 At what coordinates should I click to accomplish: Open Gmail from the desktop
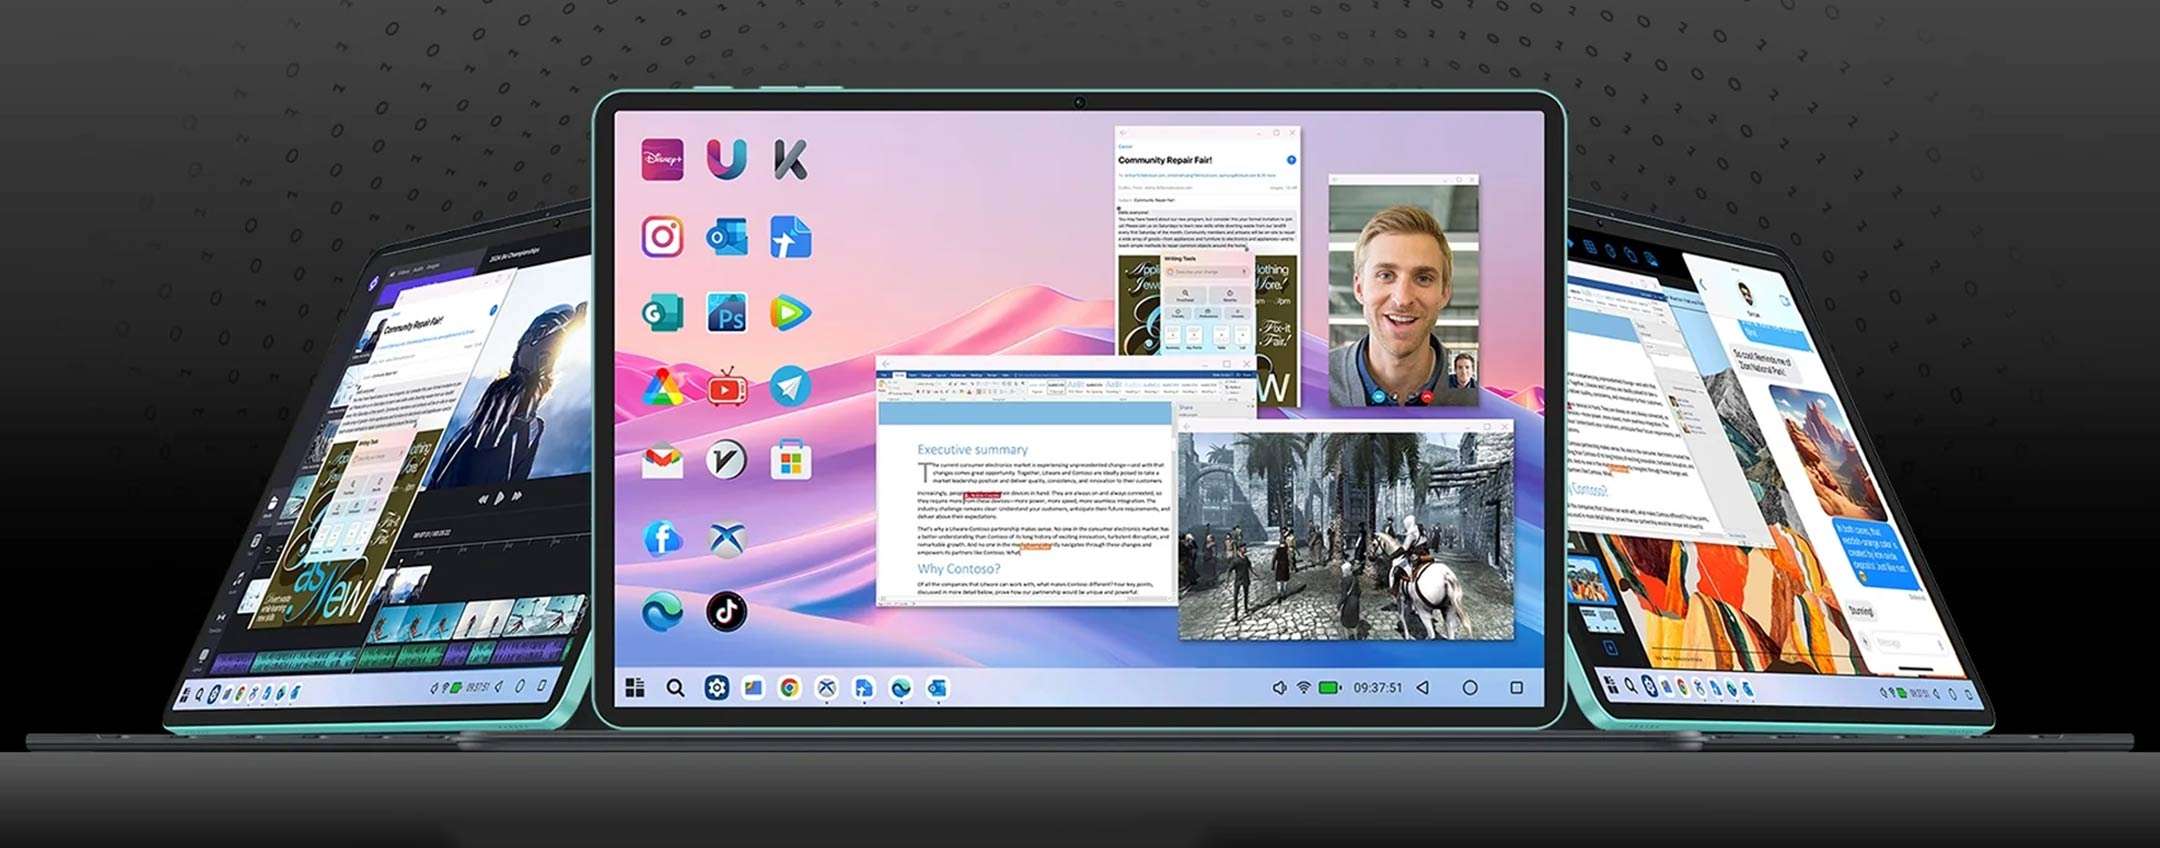point(662,460)
